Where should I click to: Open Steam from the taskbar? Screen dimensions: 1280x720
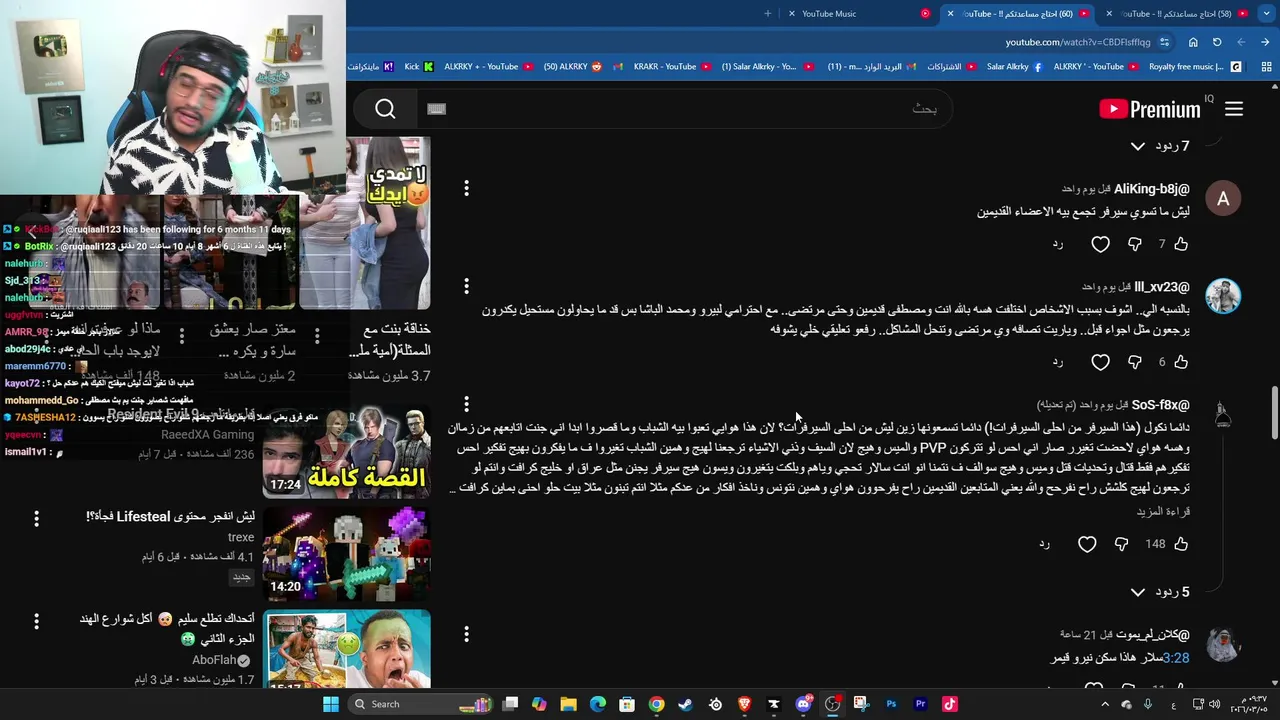(x=685, y=704)
